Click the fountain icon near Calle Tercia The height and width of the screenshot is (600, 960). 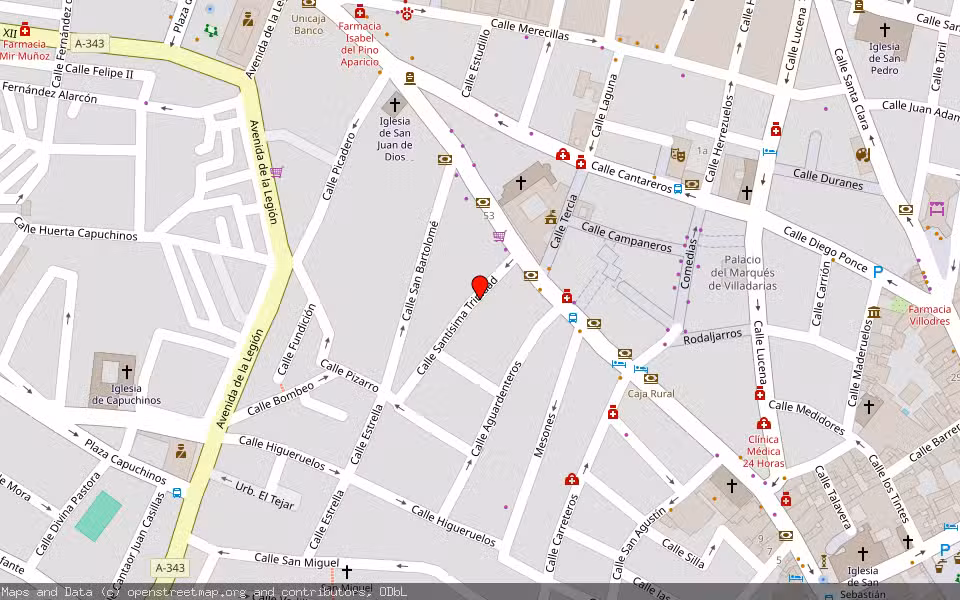click(x=550, y=217)
